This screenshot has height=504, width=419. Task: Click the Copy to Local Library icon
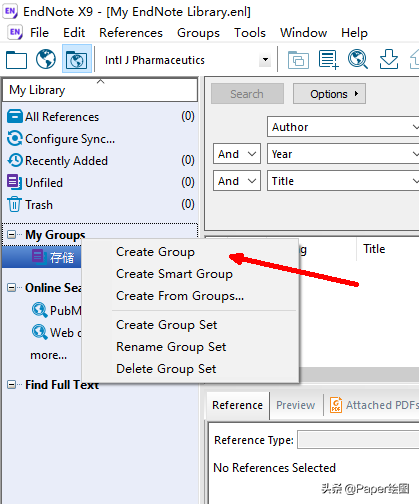[x=298, y=60]
